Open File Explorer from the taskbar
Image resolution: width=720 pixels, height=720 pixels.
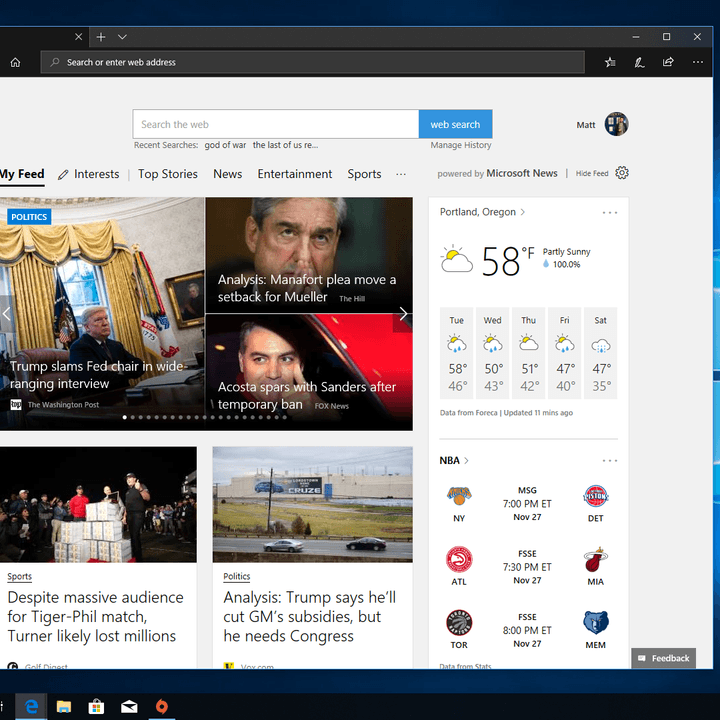tap(64, 706)
